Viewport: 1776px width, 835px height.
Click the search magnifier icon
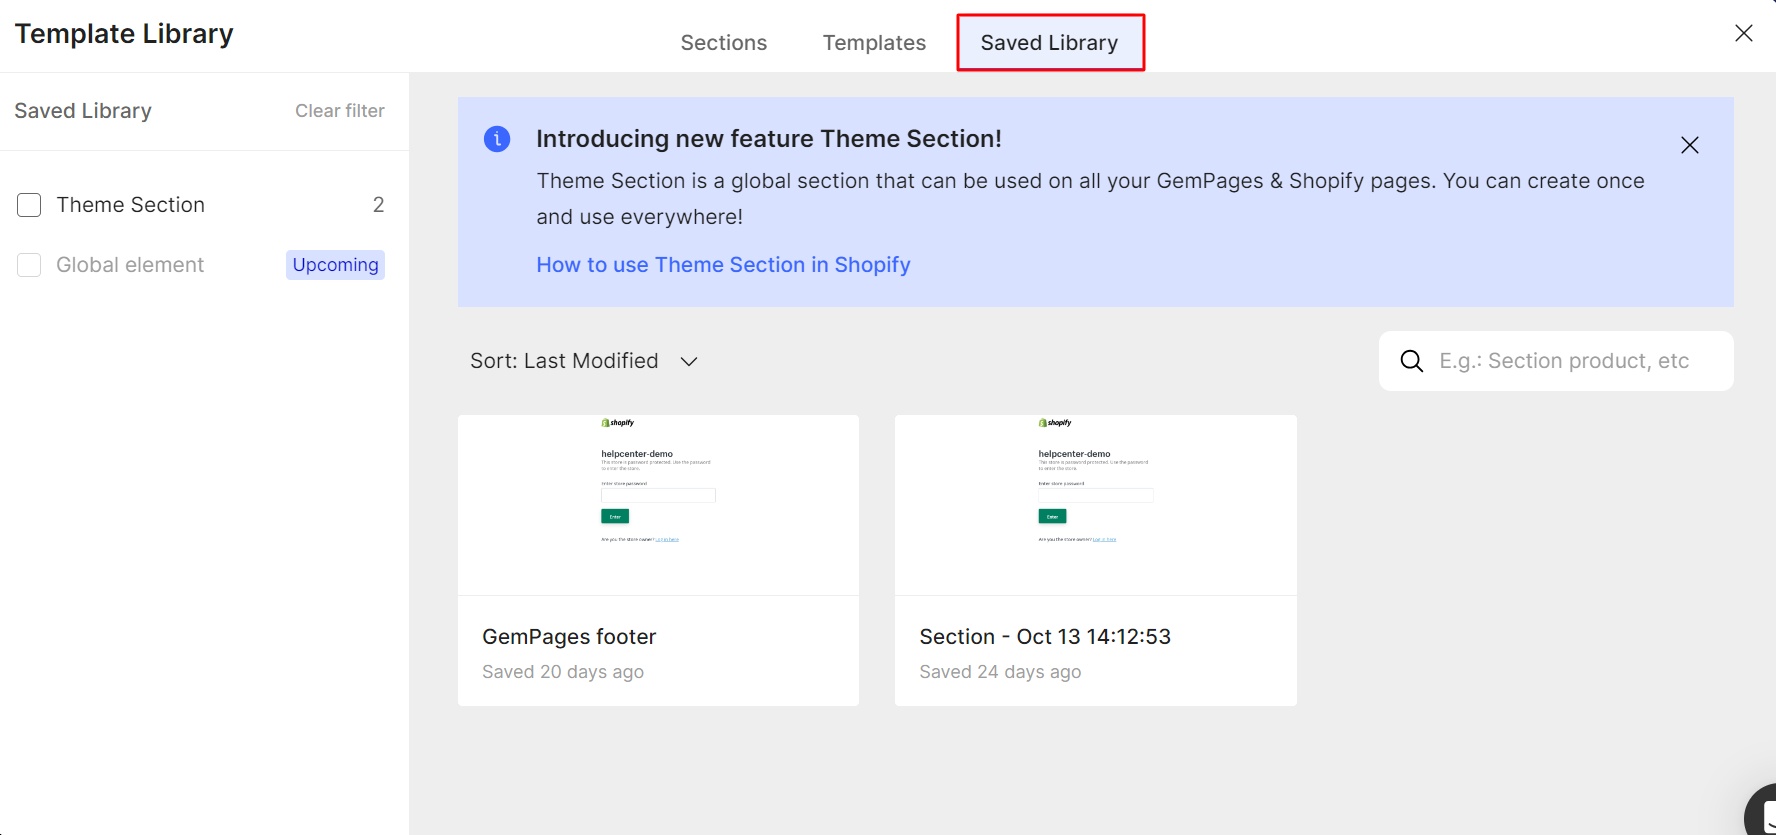tap(1411, 361)
